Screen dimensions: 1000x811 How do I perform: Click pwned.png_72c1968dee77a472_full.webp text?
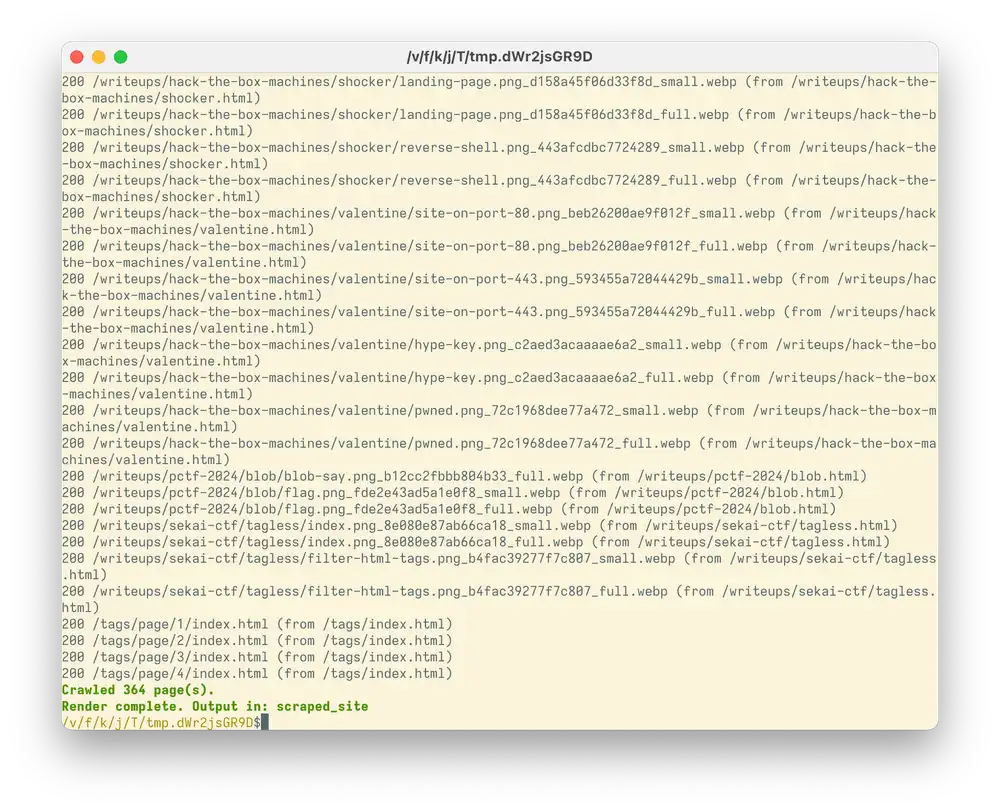tap(552, 444)
